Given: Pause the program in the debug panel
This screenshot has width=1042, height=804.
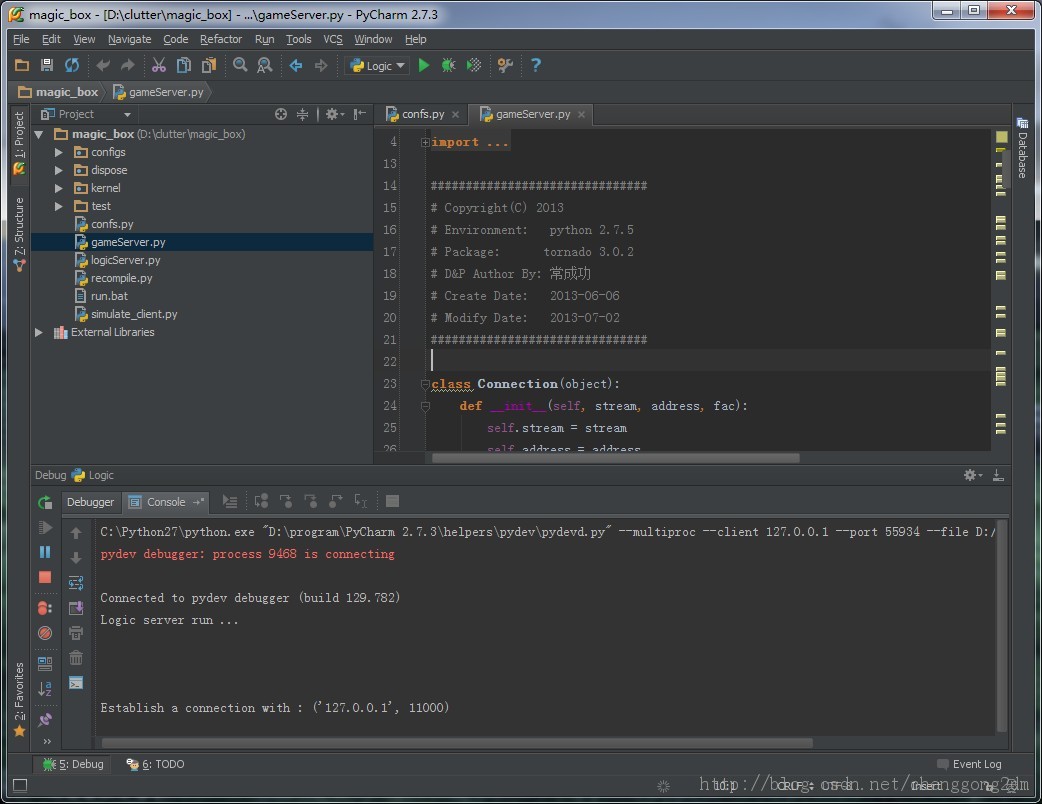Looking at the screenshot, I should (x=44, y=552).
